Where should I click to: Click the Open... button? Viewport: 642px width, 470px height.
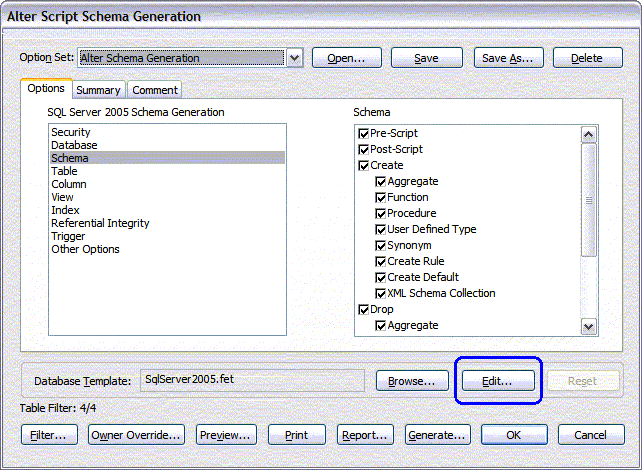click(346, 58)
